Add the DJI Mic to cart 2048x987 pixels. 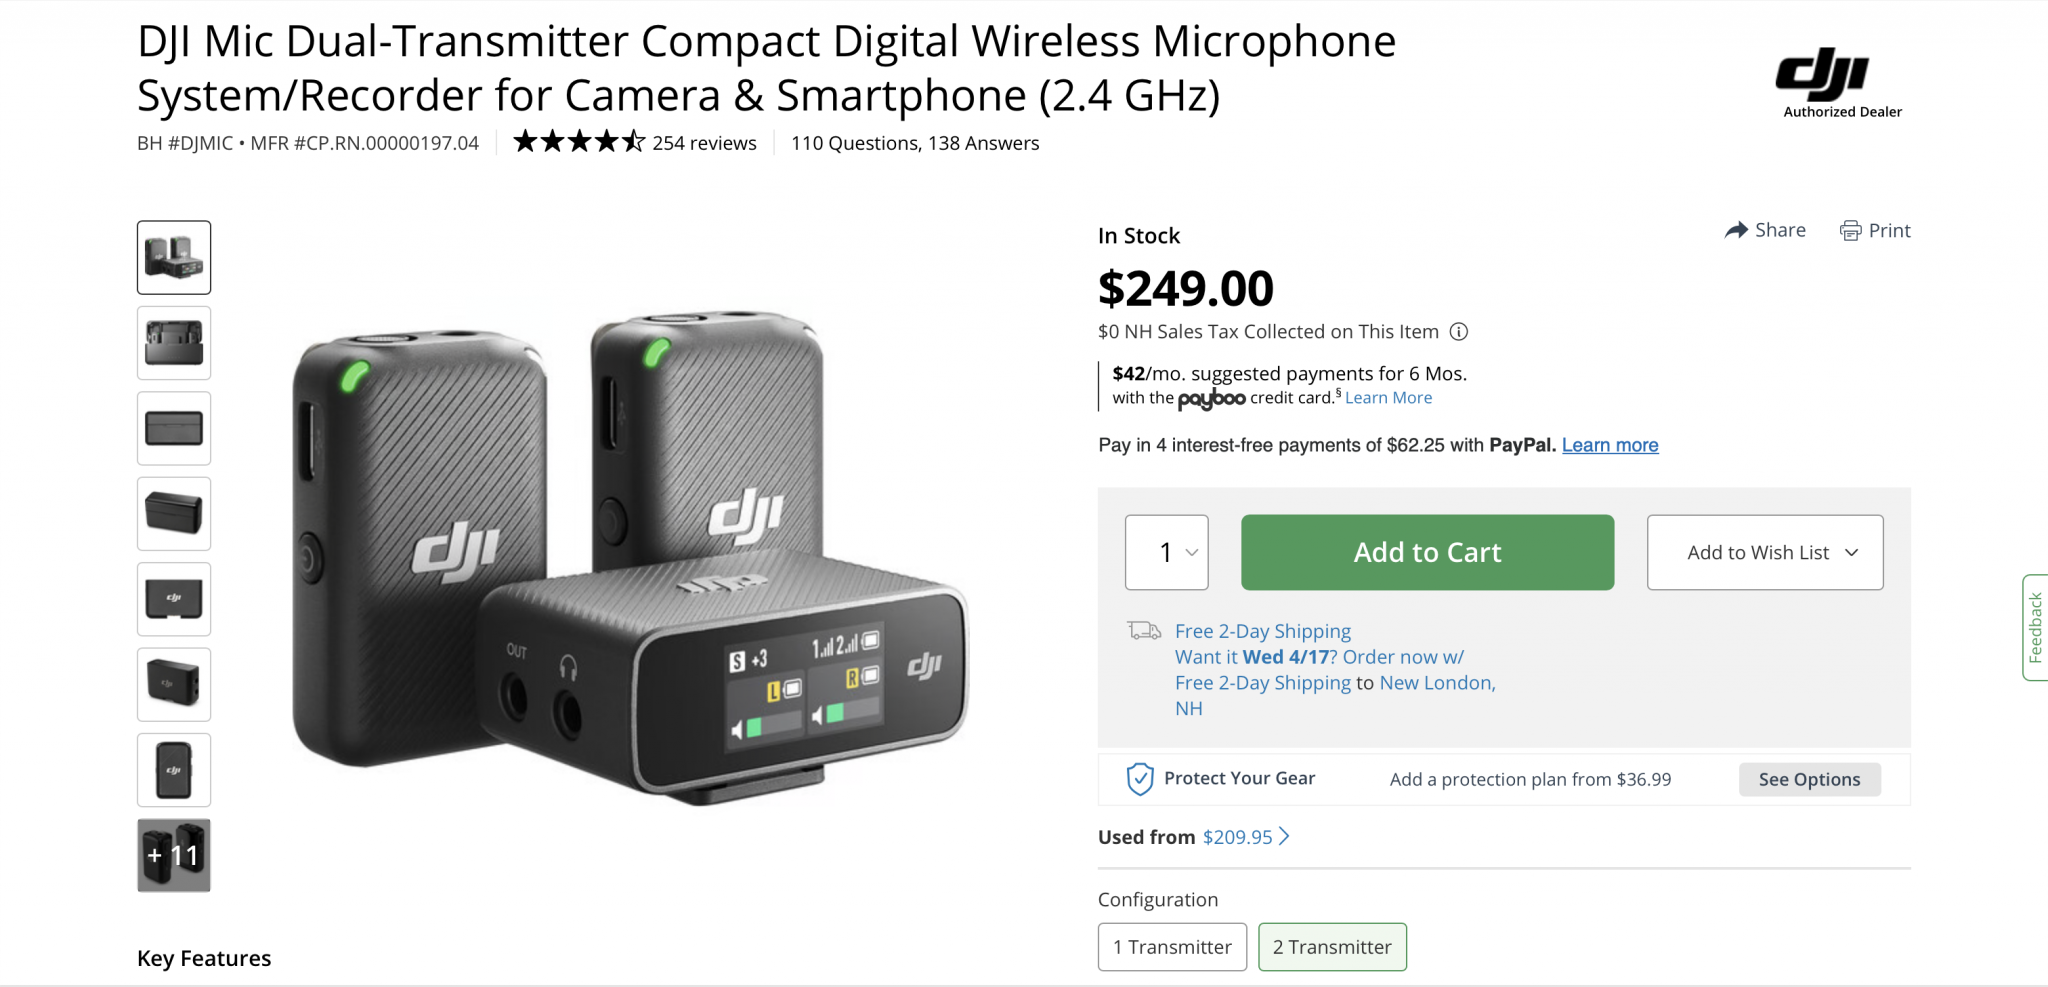click(1427, 552)
